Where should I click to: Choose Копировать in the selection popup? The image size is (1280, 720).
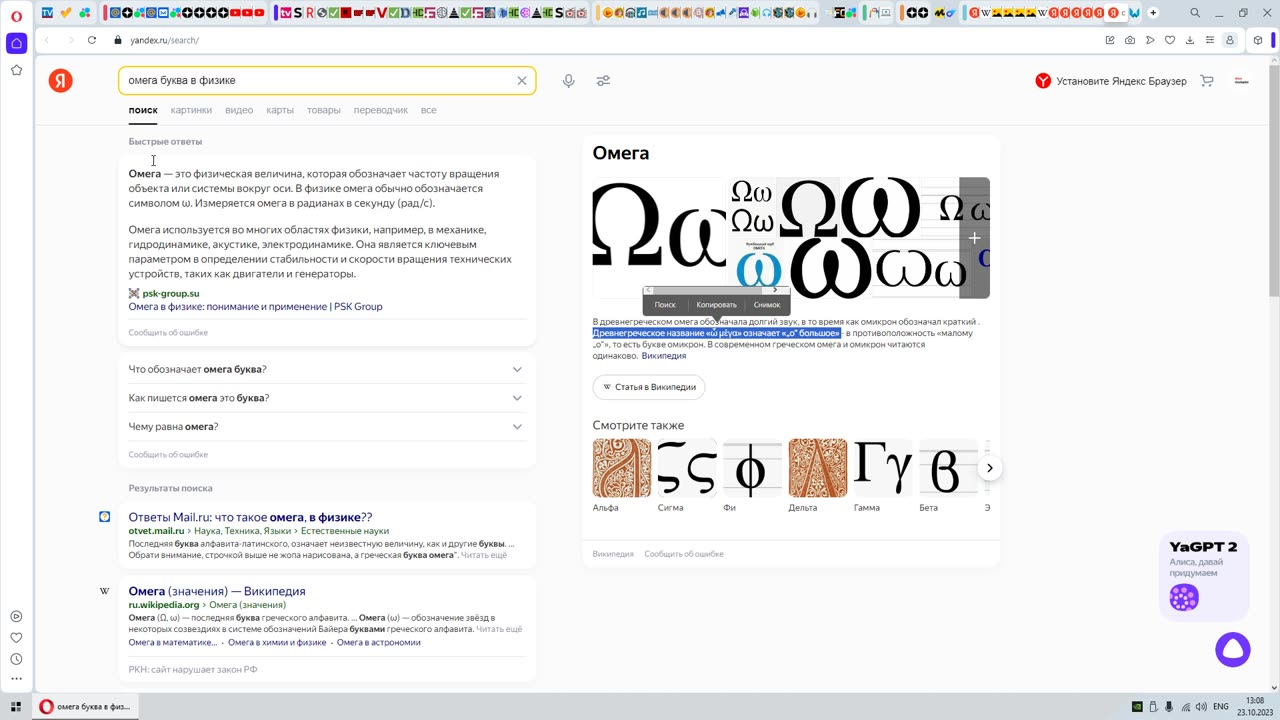point(716,305)
